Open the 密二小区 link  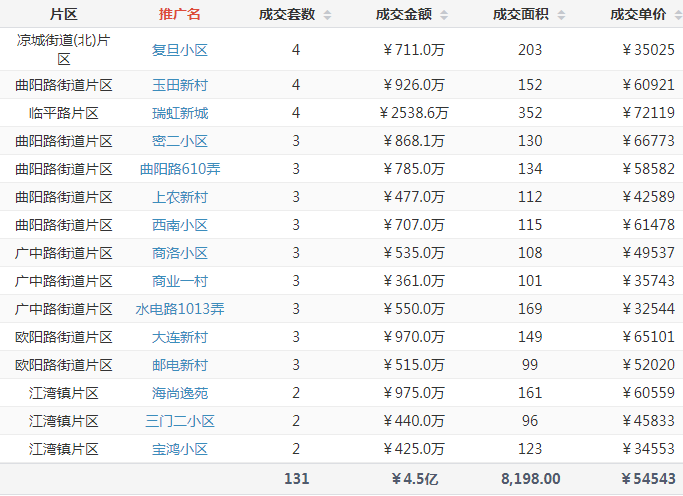point(180,141)
